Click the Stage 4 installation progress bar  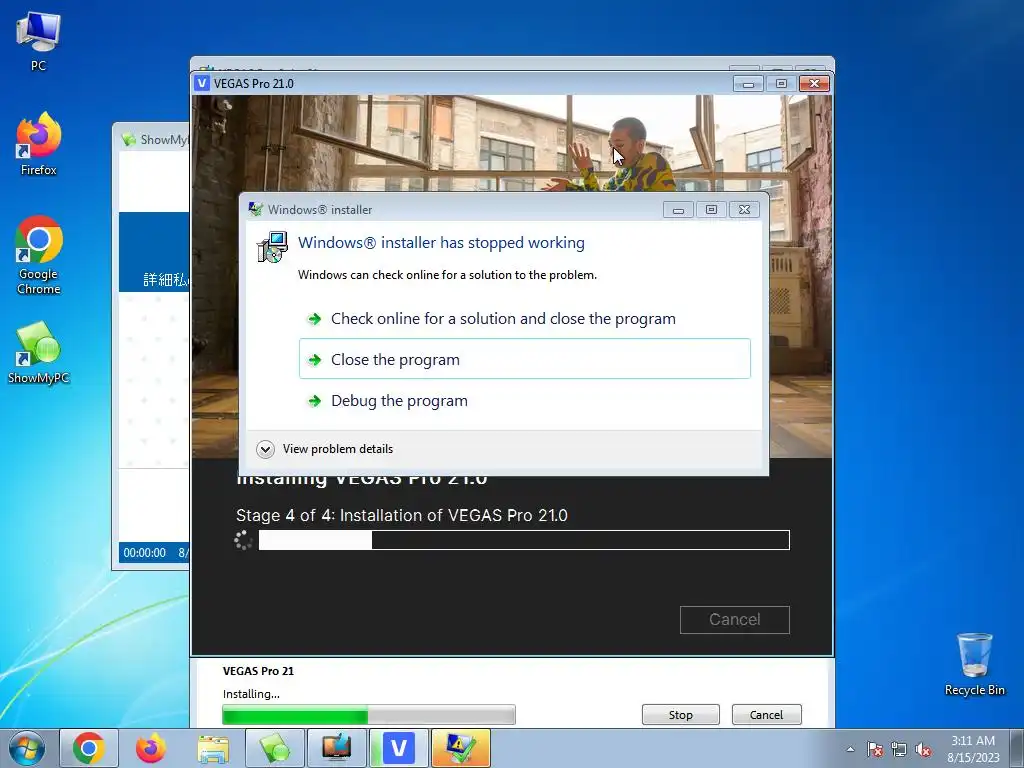[524, 540]
